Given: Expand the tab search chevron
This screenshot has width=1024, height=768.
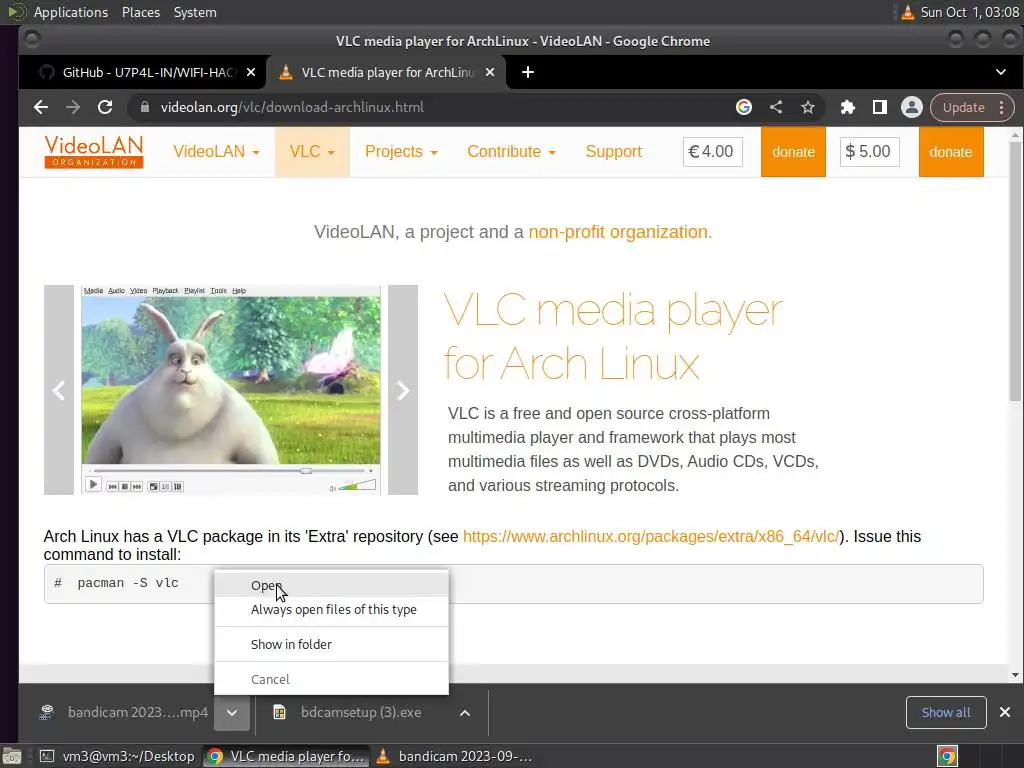Looking at the screenshot, I should click(x=1000, y=72).
